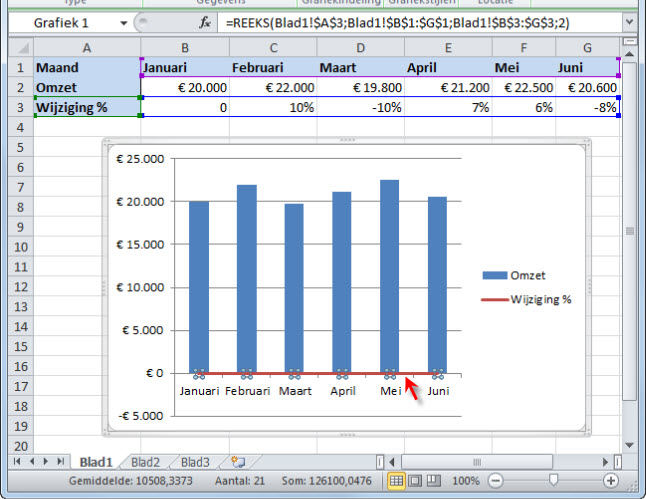The width and height of the screenshot is (646, 499).
Task: Click the cell with € 21.200
Action: [x=448, y=87]
